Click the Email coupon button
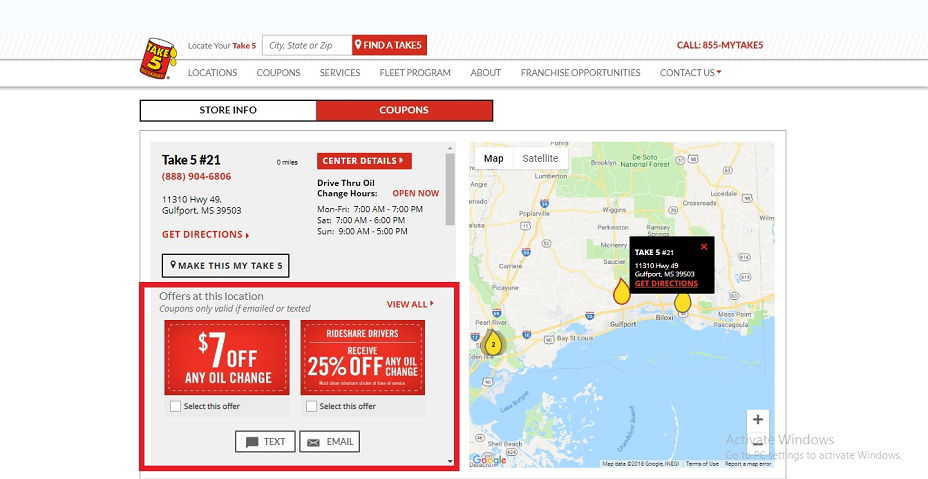Viewport: 928px width, 479px height. 330,442
